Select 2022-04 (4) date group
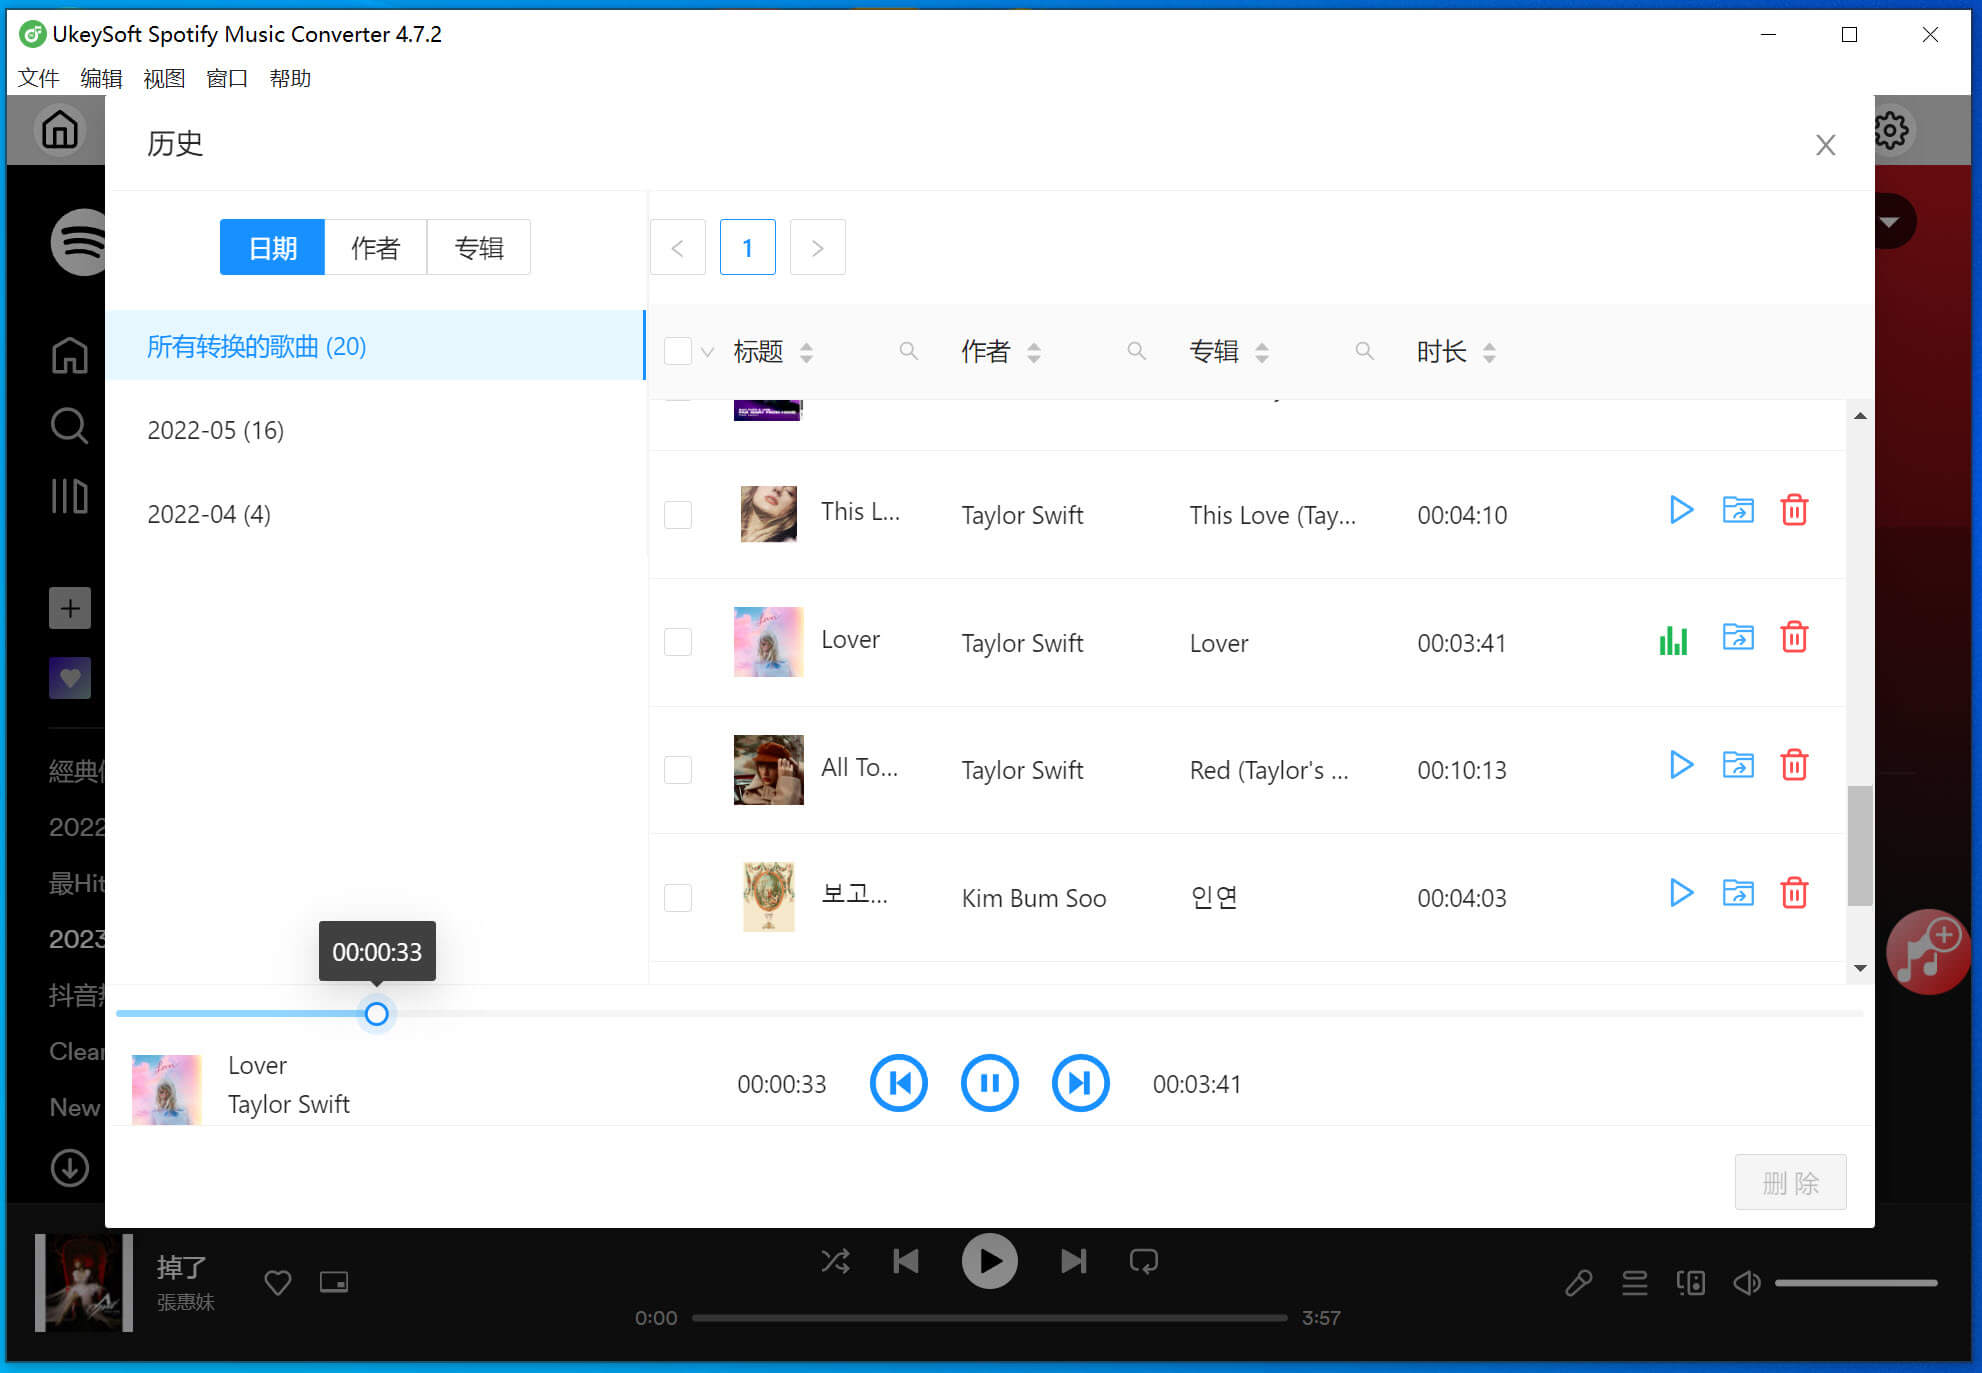1982x1373 pixels. pos(375,514)
